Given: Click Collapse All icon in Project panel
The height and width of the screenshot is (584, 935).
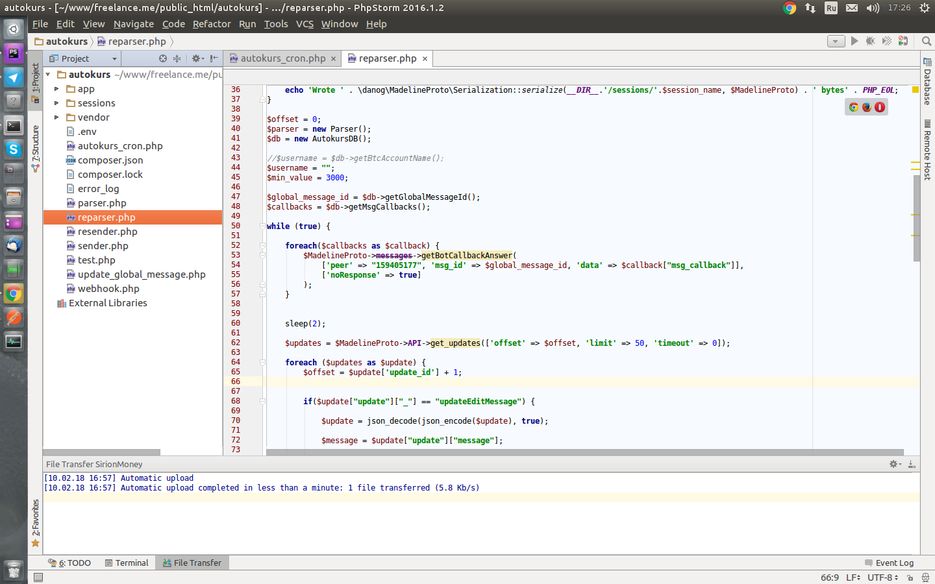Looking at the screenshot, I should coord(177,58).
